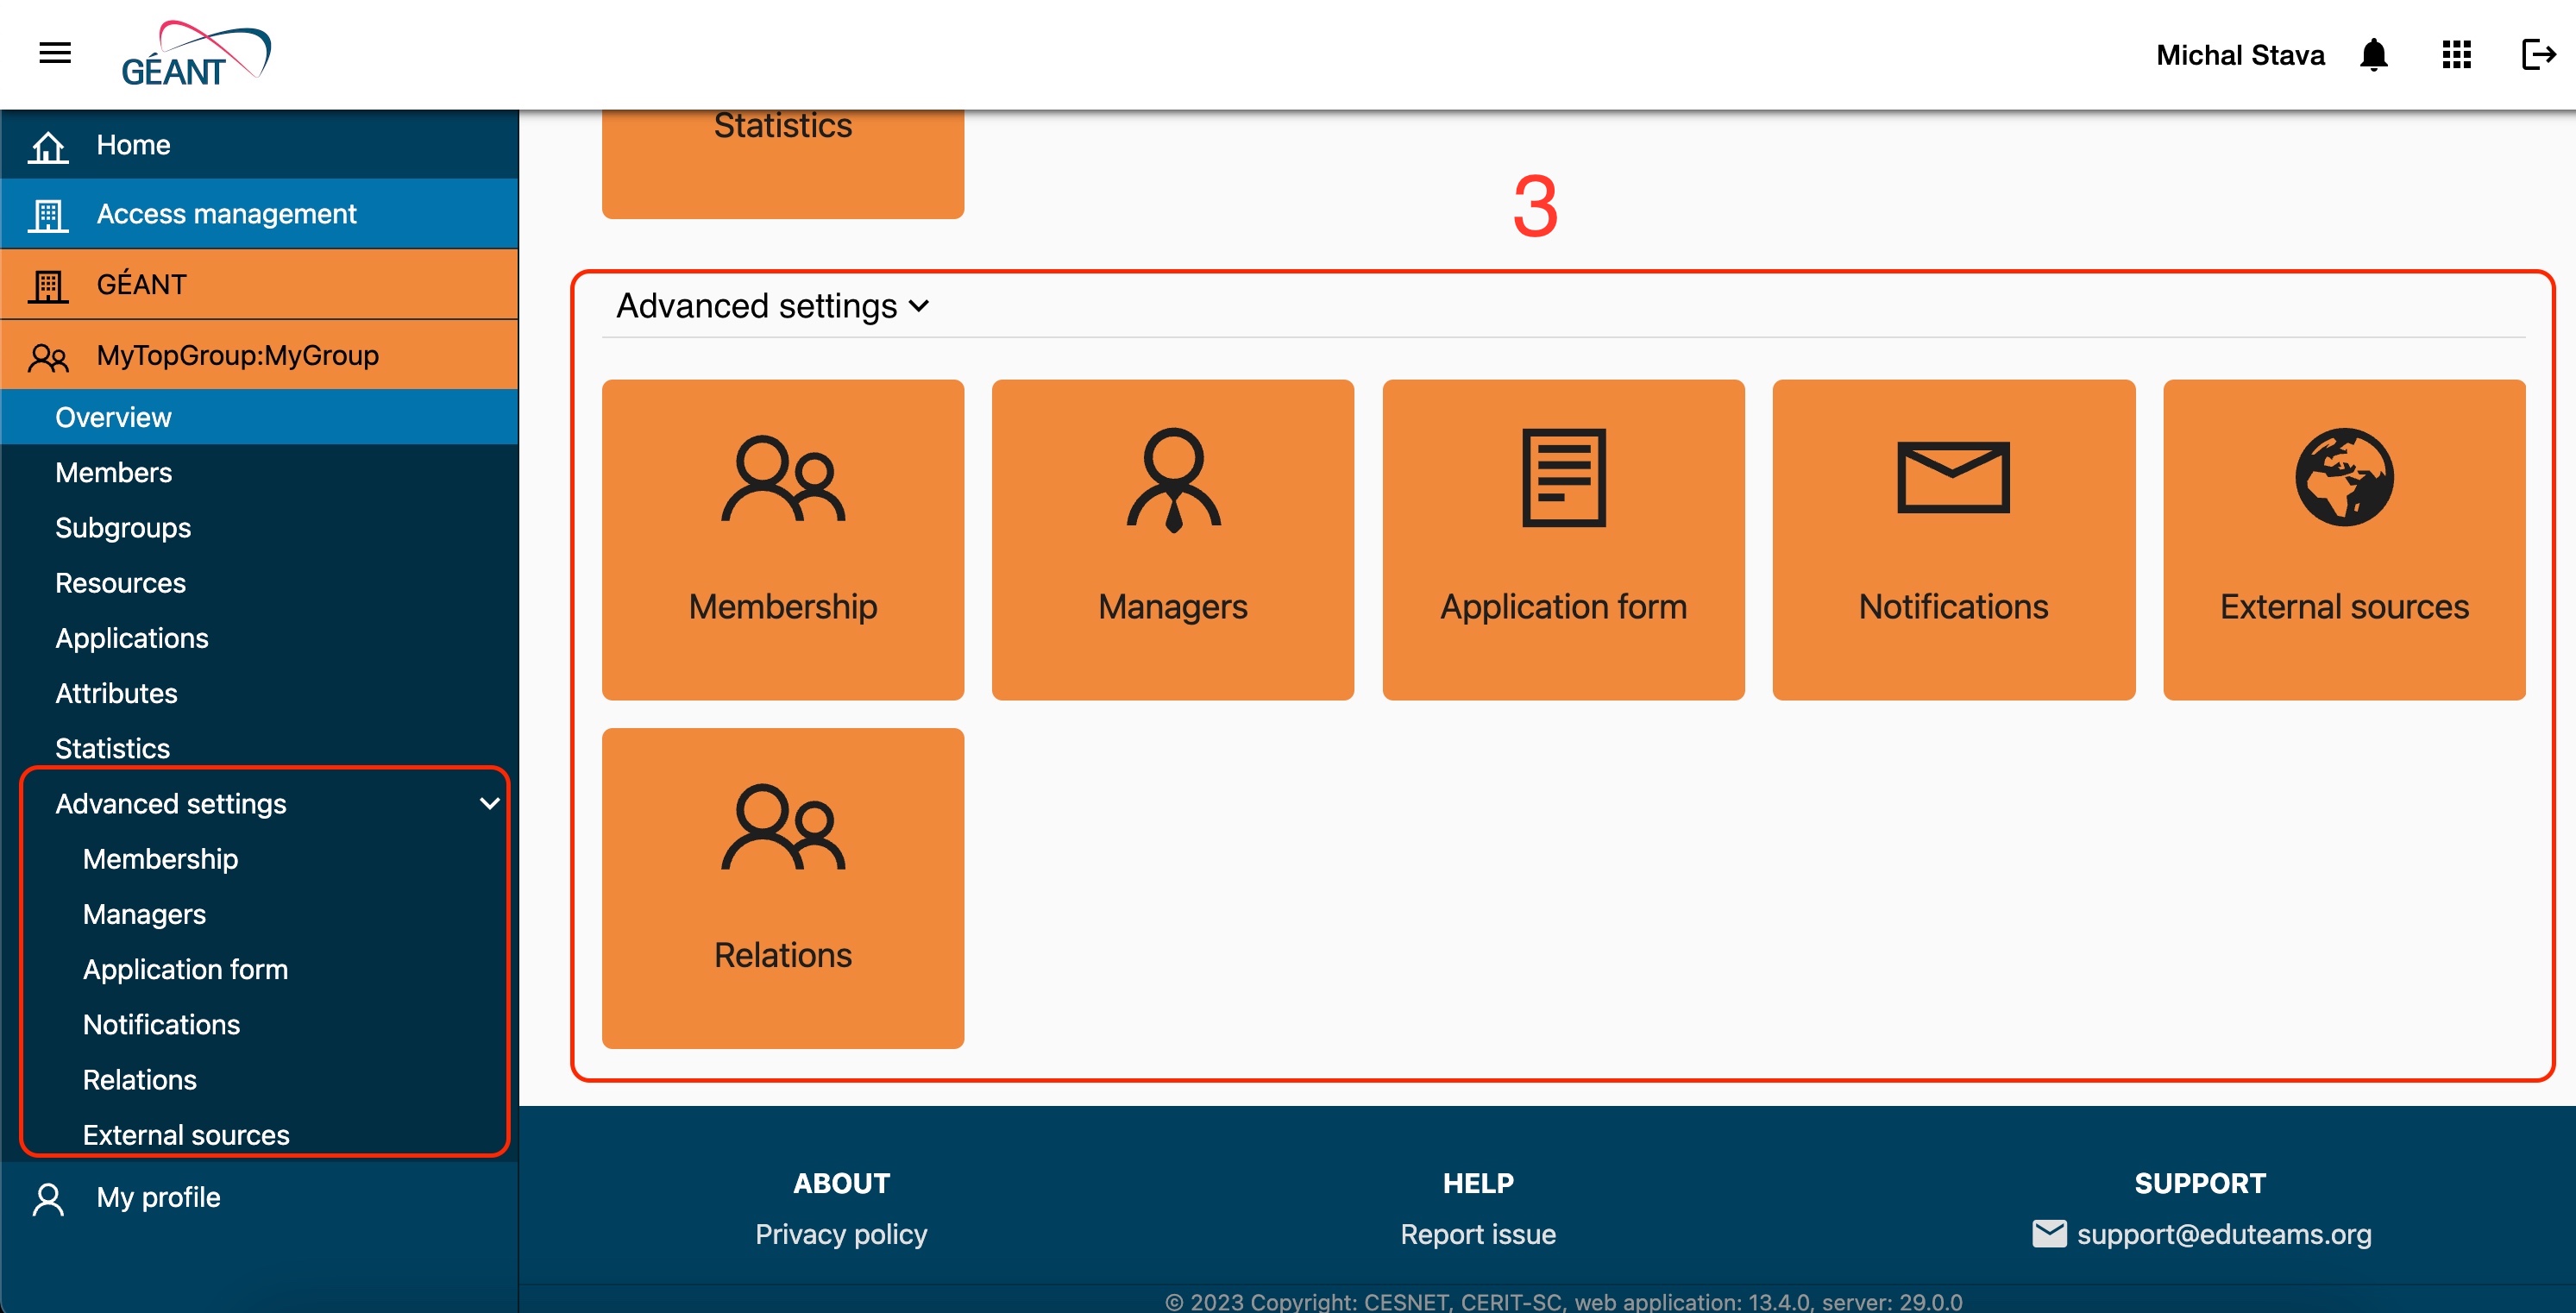The height and width of the screenshot is (1313, 2576).
Task: Open notifications bell icon
Action: [2373, 54]
